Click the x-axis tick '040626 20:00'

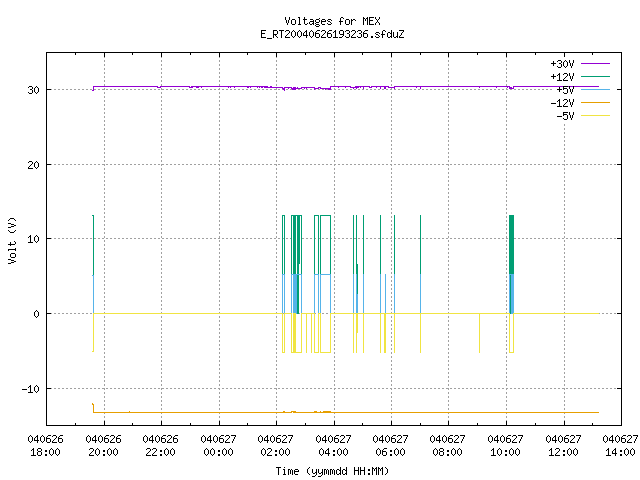(x=103, y=446)
